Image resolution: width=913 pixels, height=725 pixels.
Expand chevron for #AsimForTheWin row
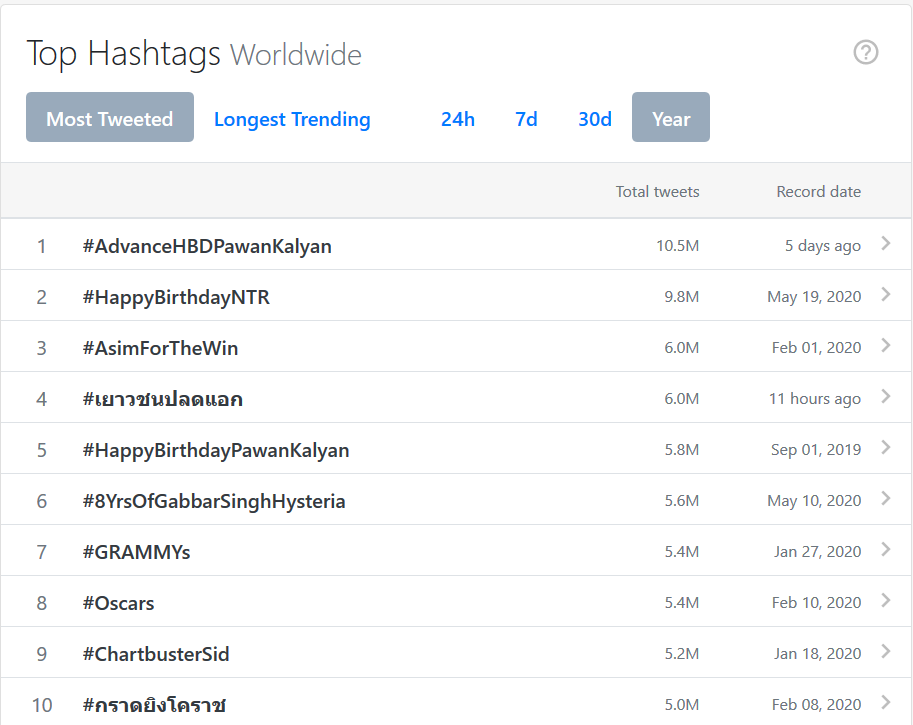(x=886, y=345)
